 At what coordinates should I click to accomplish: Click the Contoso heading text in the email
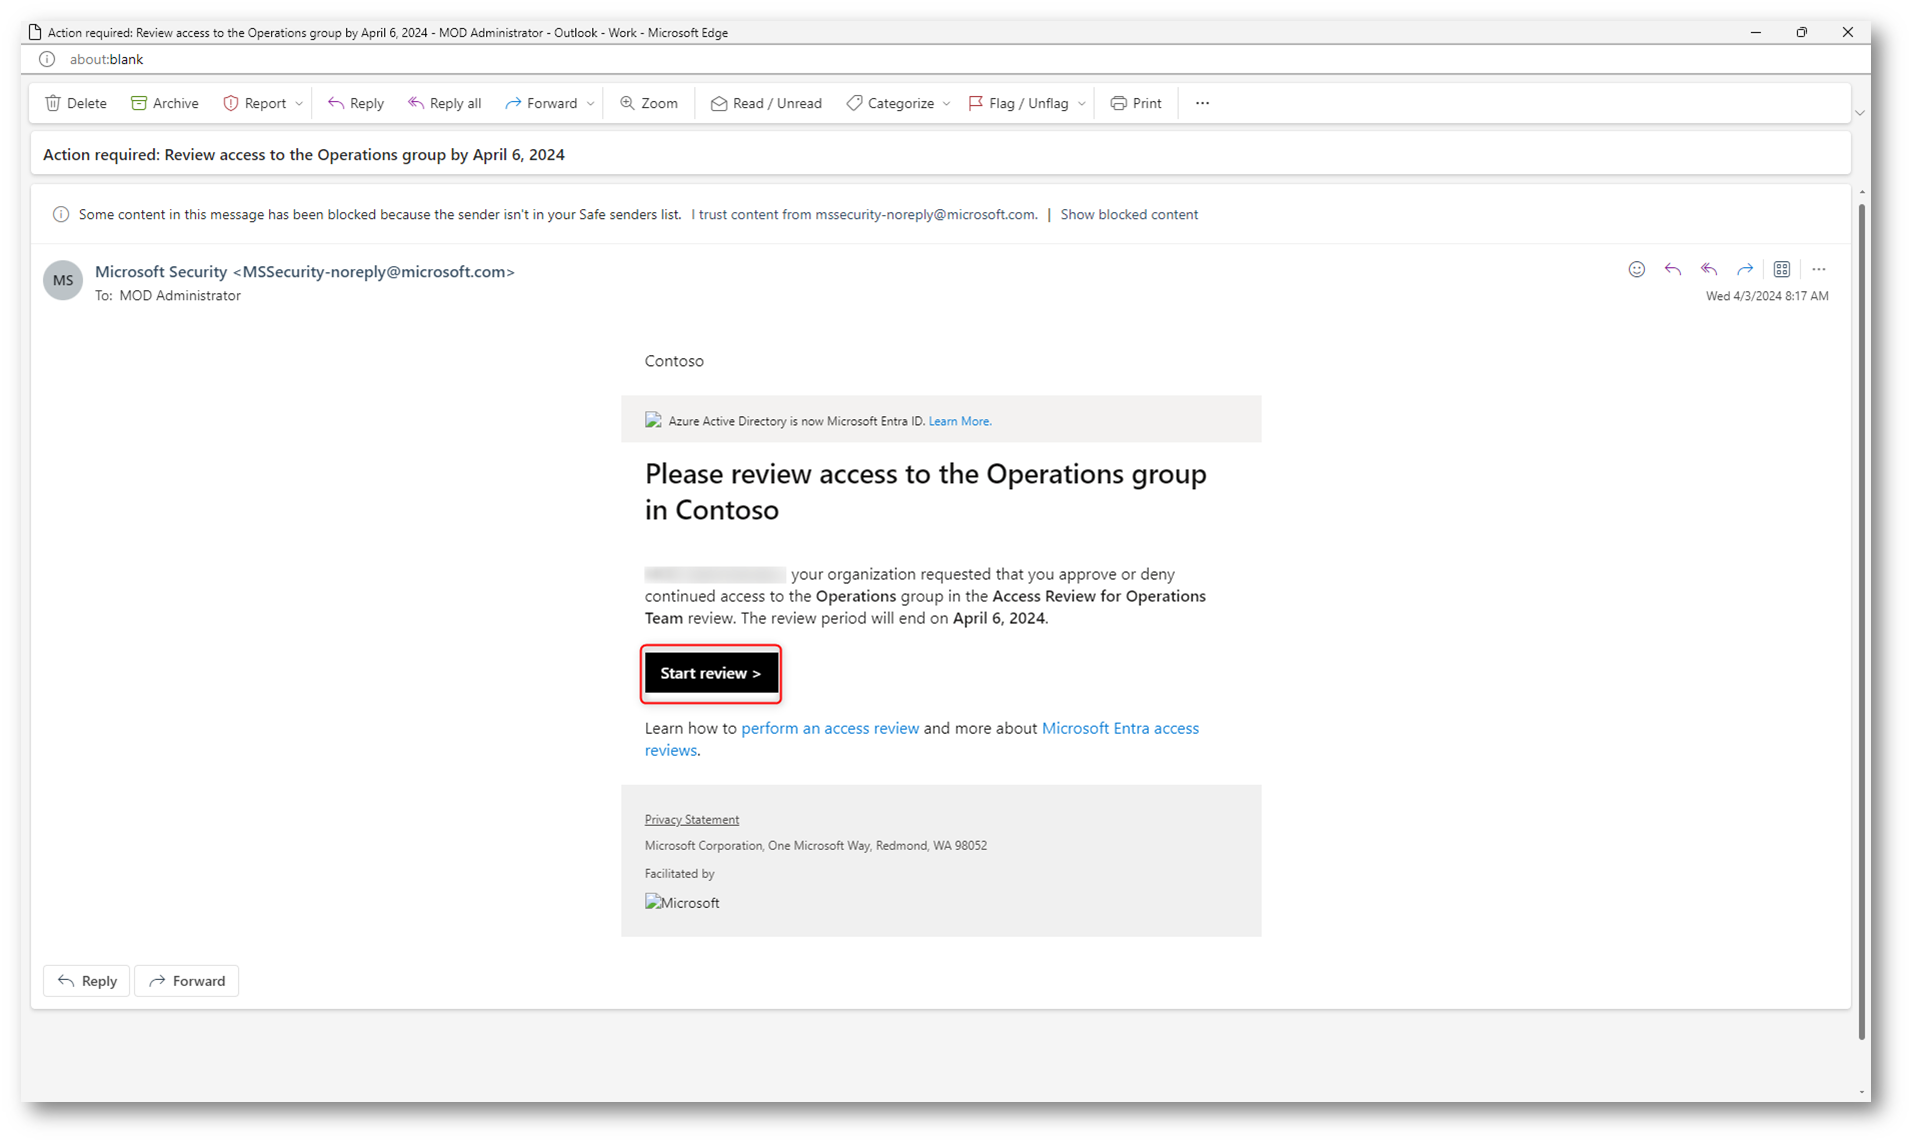coord(674,361)
